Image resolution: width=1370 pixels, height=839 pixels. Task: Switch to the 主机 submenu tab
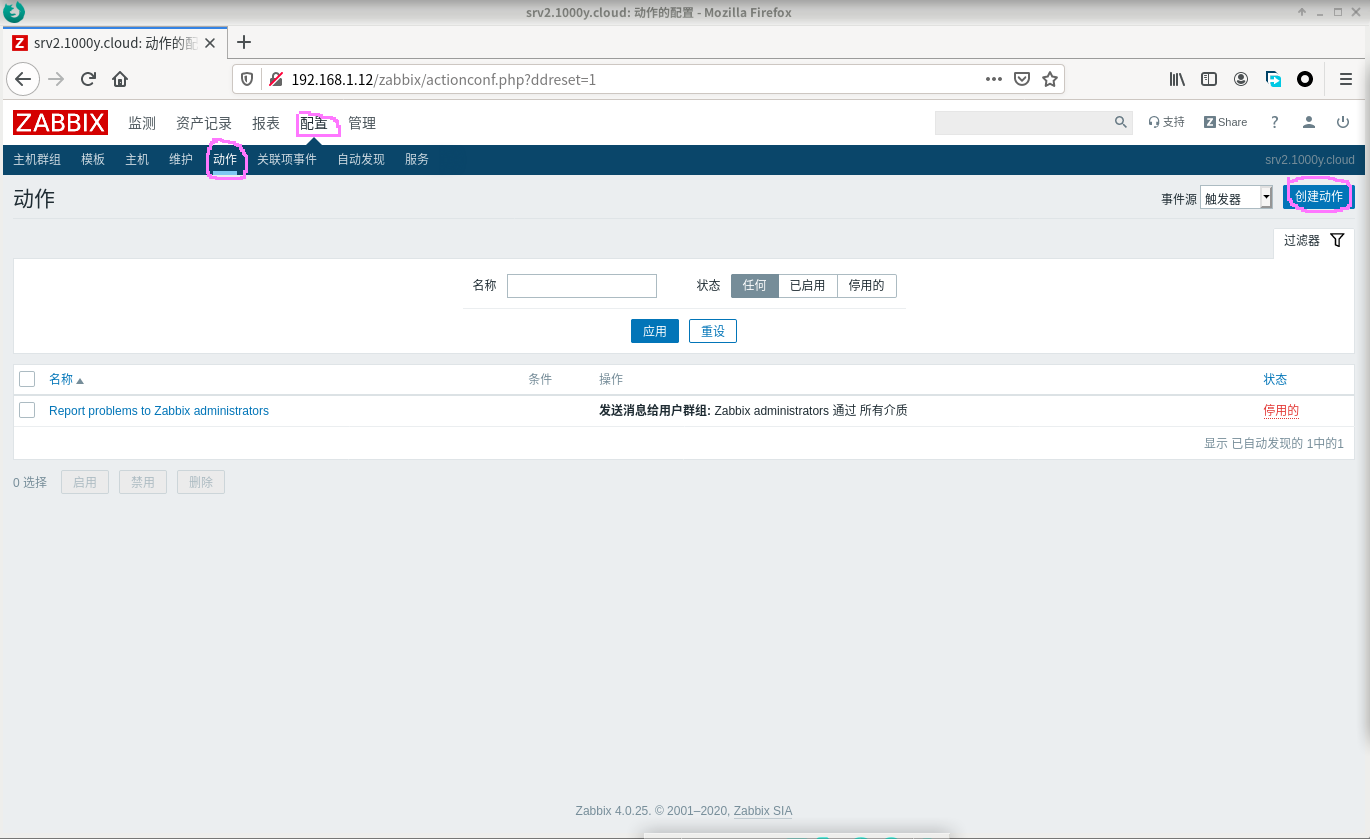[x=137, y=159]
